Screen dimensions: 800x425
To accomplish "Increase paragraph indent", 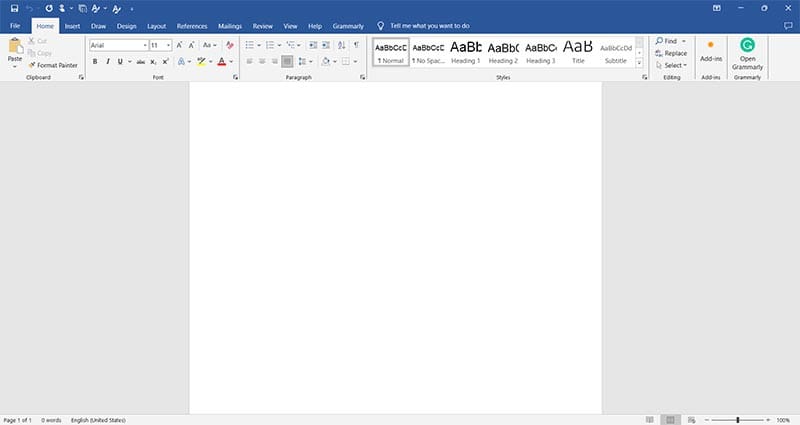I will coord(326,45).
